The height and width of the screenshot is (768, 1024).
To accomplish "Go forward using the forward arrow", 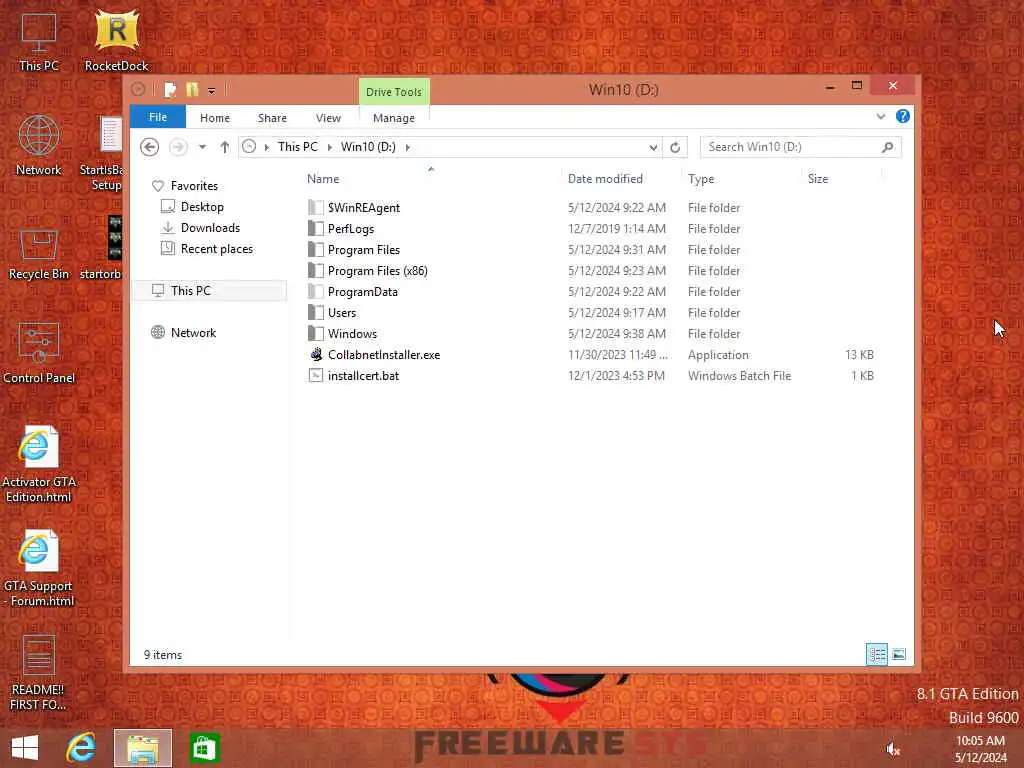I will (x=178, y=147).
